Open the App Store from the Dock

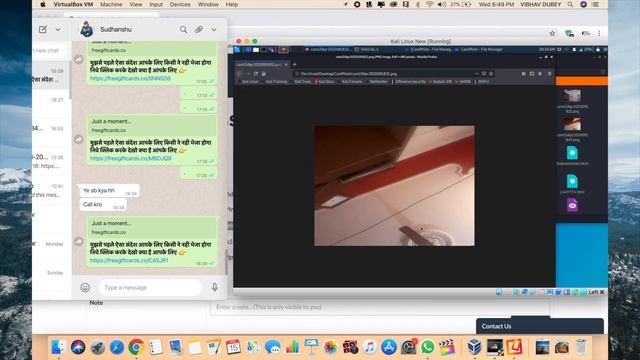tap(389, 347)
